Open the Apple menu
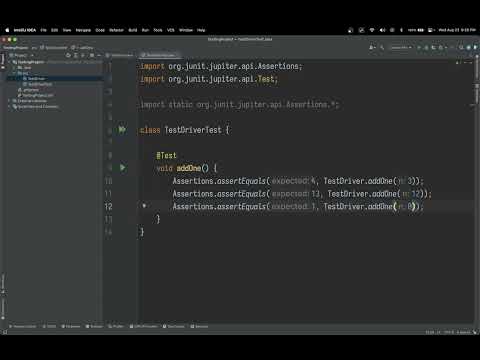This screenshot has height=360, width=480. pyautogui.click(x=7, y=30)
